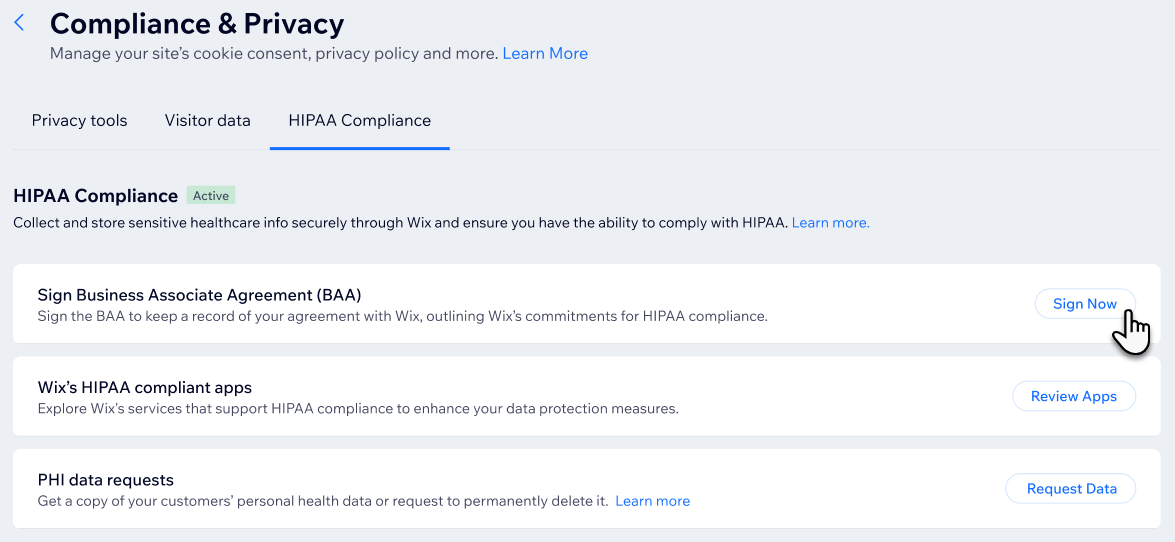Open the Learn More link under the page title
1175x542 pixels.
point(545,53)
